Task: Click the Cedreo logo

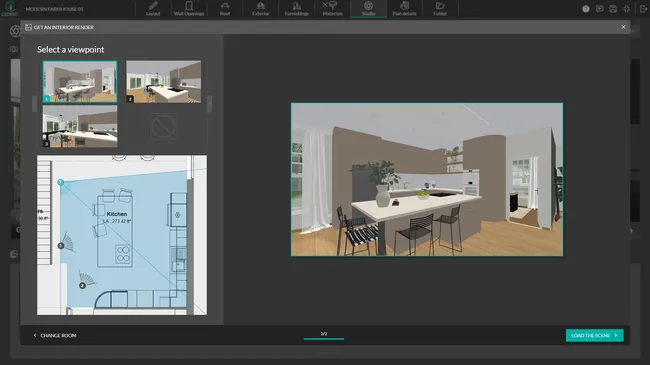Action: 10,8
